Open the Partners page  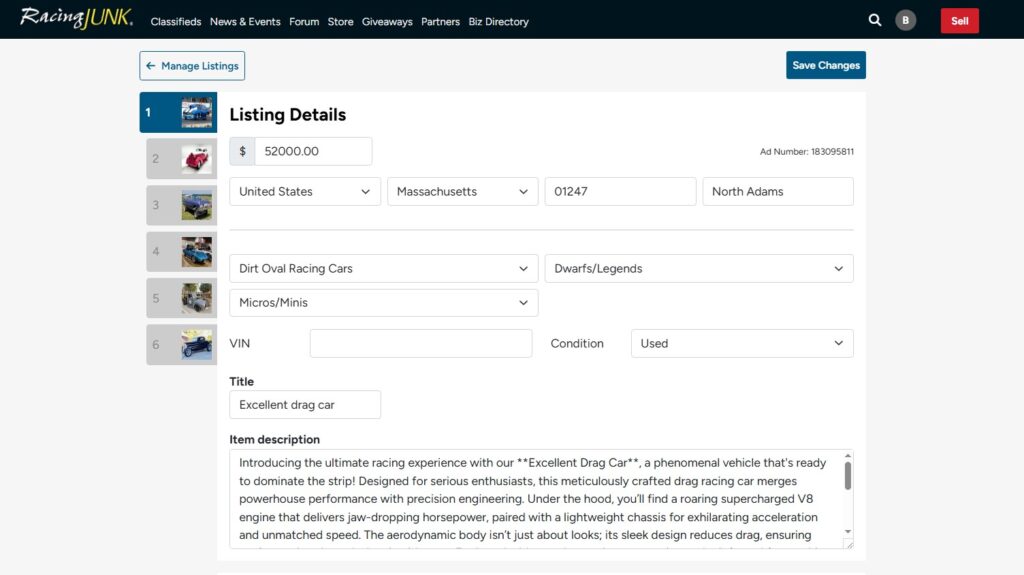440,22
